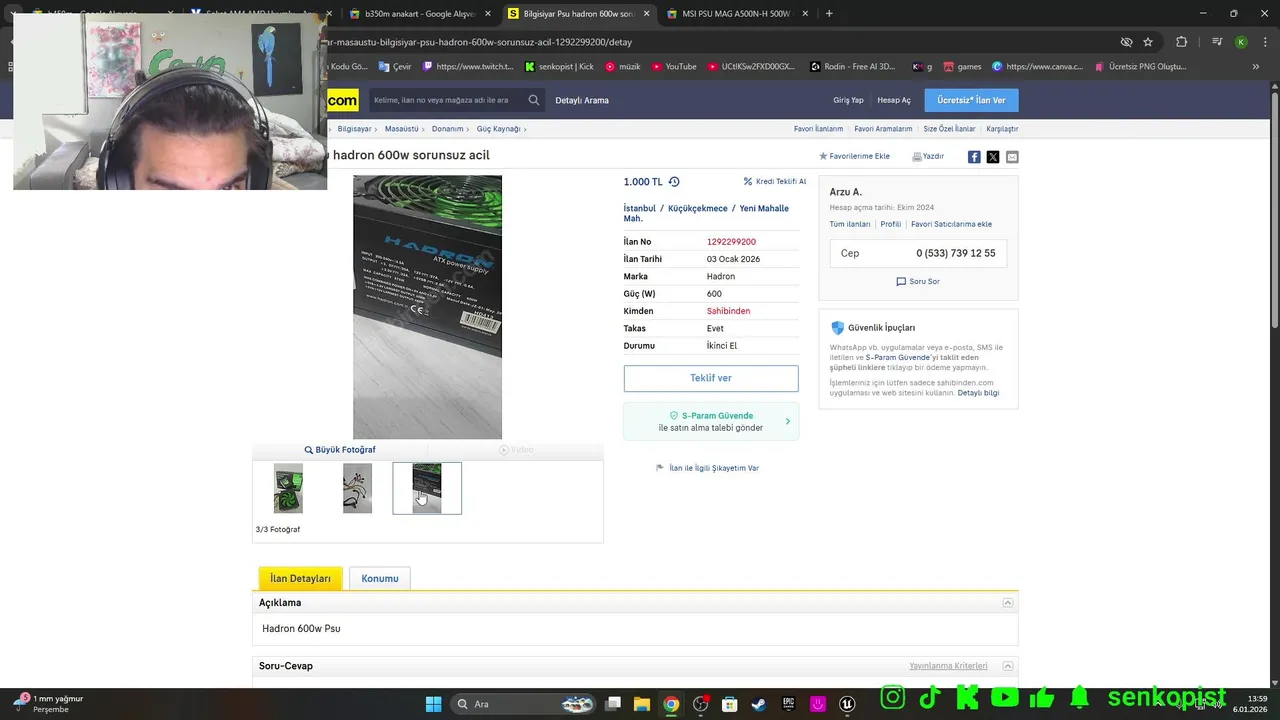The image size is (1280, 720).
Task: Click the Hesap Aç link
Action: (894, 100)
